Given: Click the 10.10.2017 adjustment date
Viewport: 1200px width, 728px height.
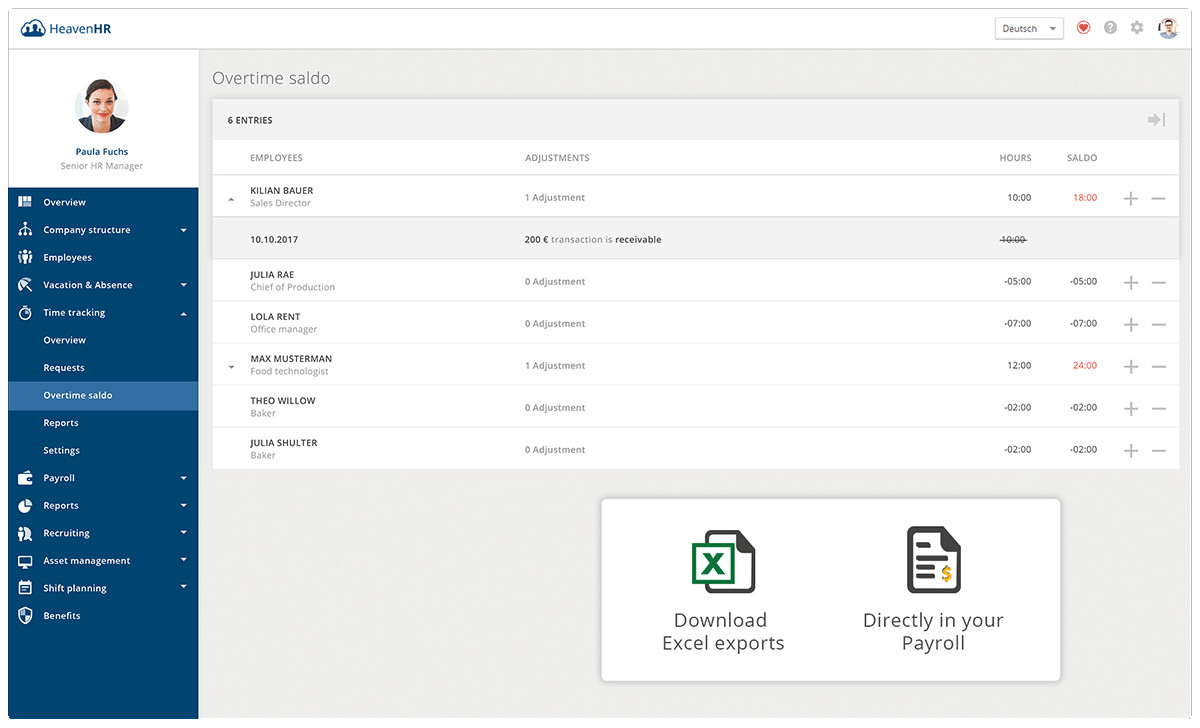Looking at the screenshot, I should click(274, 240).
